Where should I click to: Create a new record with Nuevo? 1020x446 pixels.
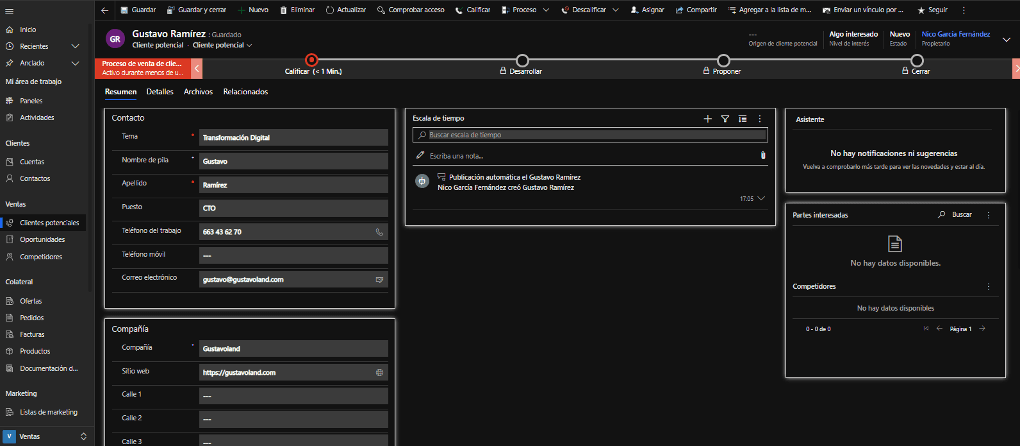[252, 10]
